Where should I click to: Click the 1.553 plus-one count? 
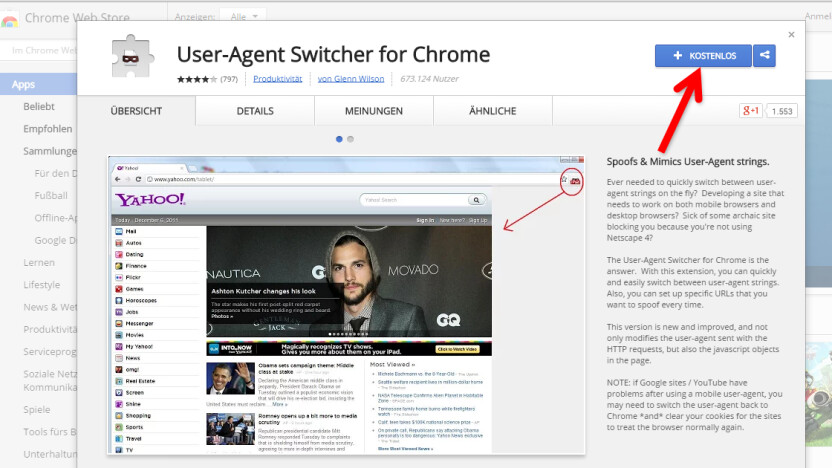pos(782,111)
